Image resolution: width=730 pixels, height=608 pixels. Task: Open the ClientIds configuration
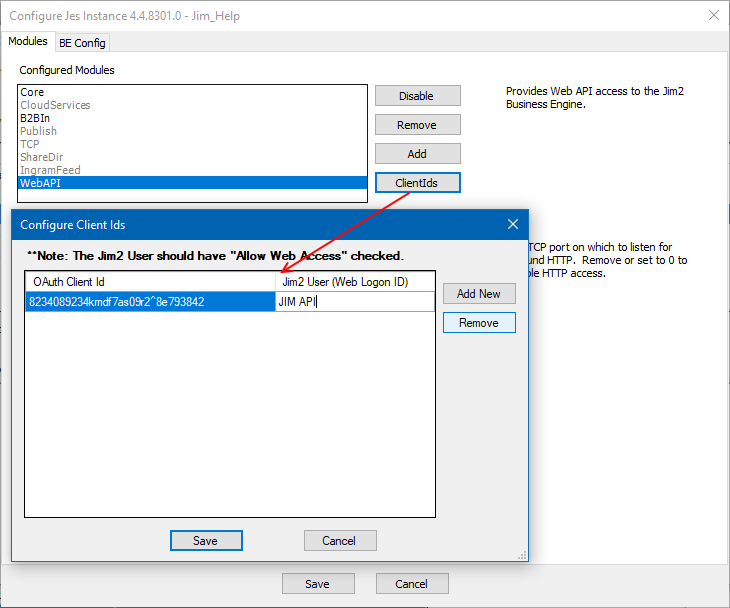(x=418, y=182)
